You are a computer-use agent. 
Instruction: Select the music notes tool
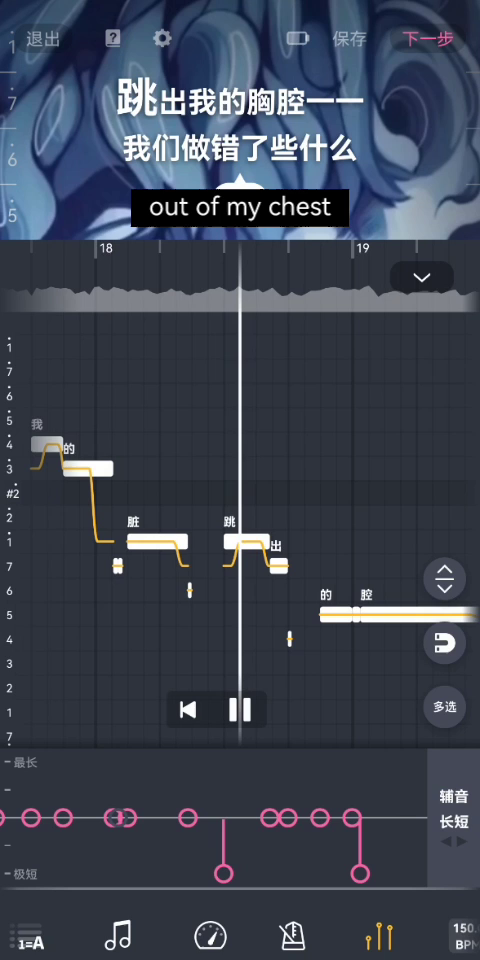coord(118,935)
